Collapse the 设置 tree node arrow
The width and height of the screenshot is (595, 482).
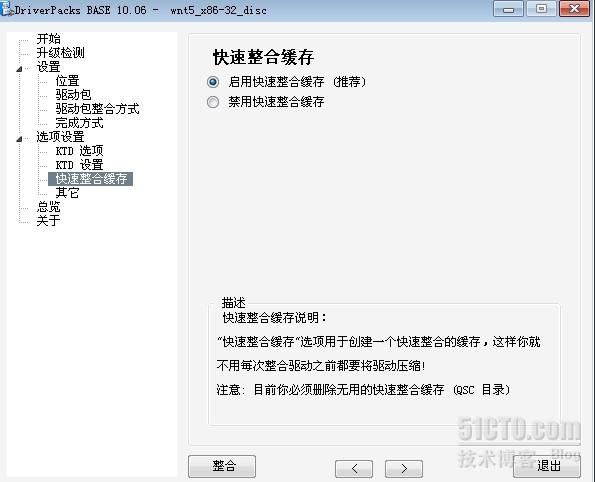point(19,69)
